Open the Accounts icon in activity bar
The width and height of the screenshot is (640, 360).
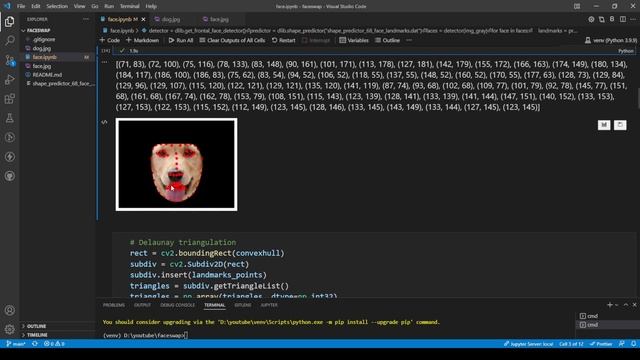(x=9, y=310)
